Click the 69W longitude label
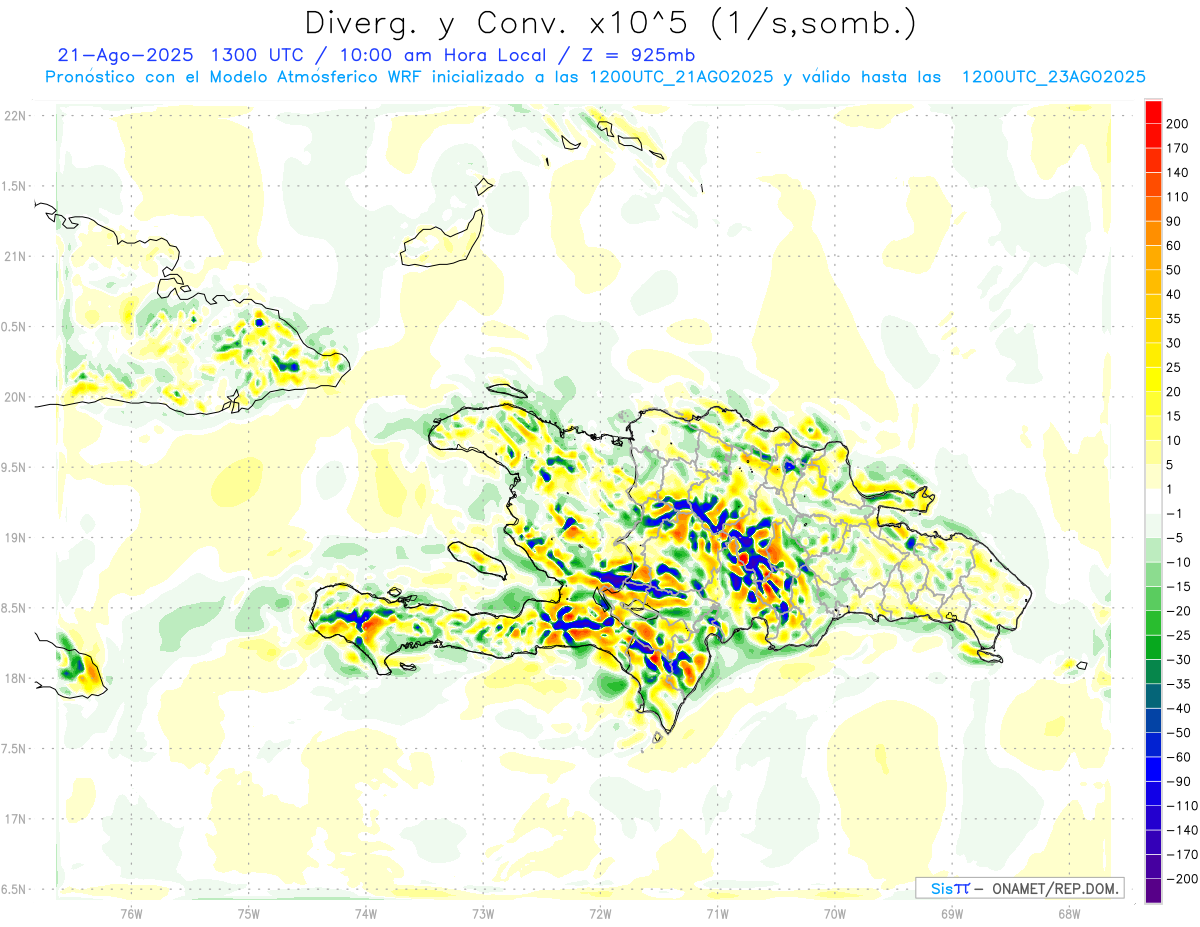 click(x=952, y=912)
